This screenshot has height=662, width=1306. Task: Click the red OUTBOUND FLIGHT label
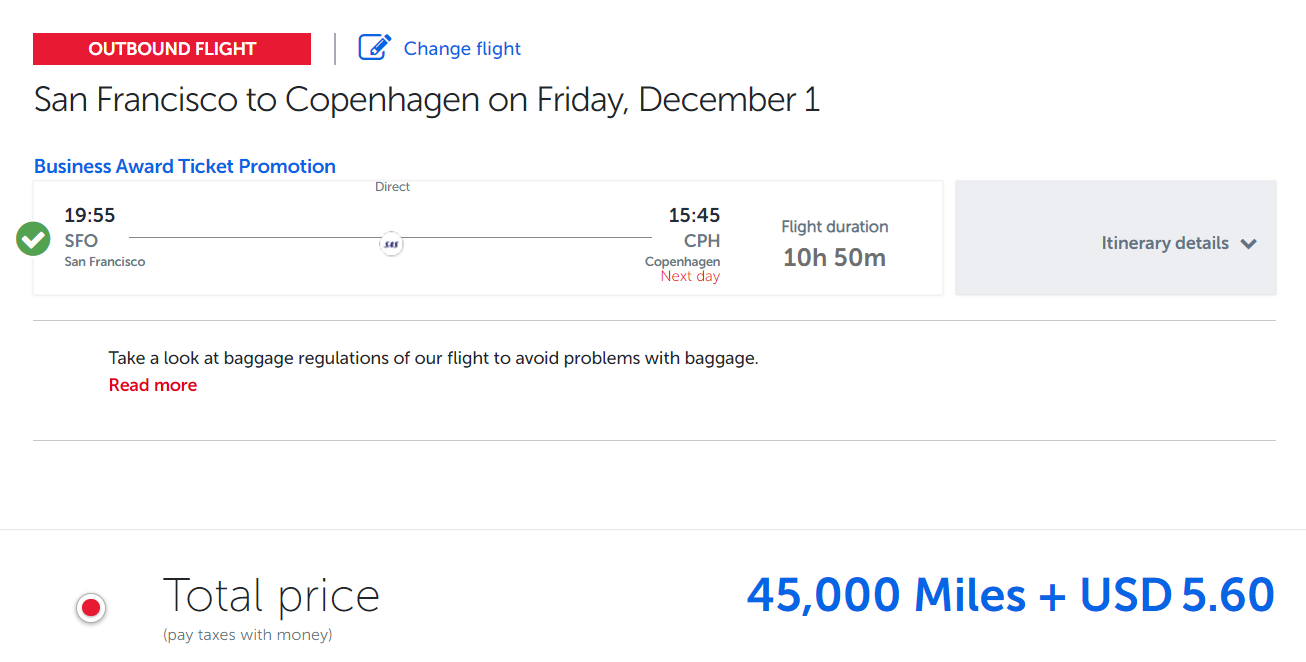[172, 48]
